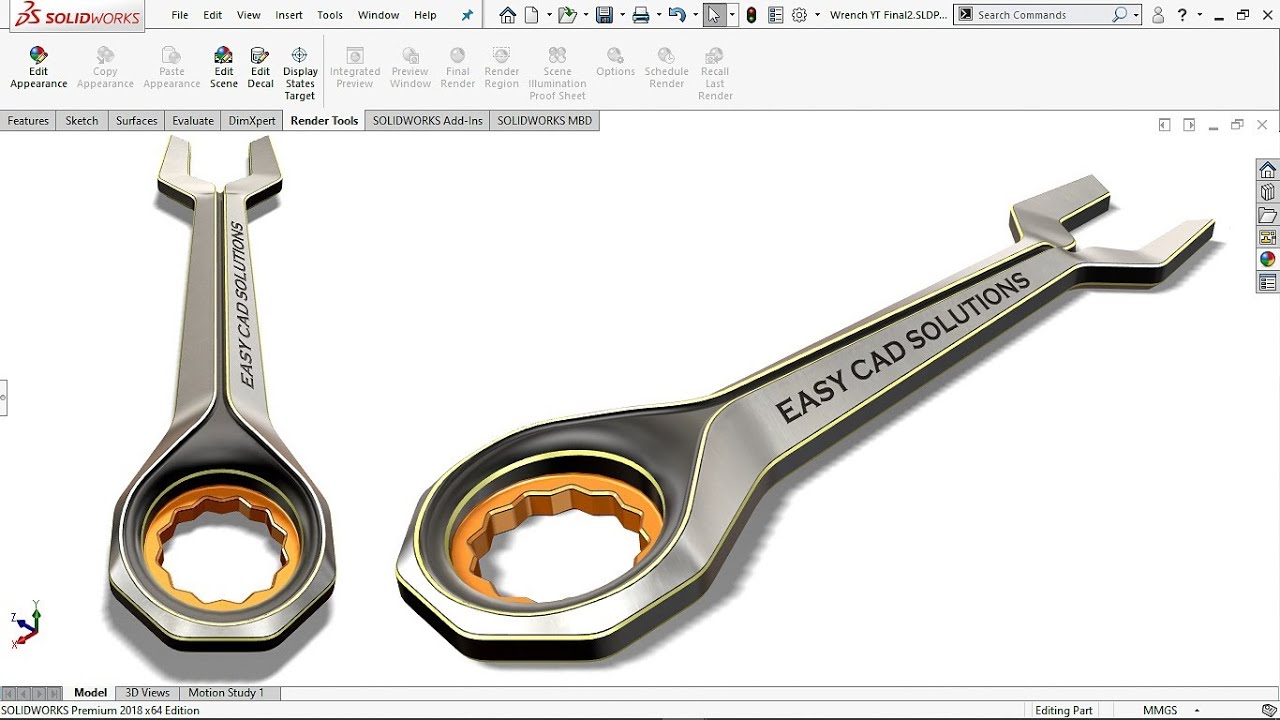Open the Insert menu
The height and width of the screenshot is (720, 1280).
(289, 15)
